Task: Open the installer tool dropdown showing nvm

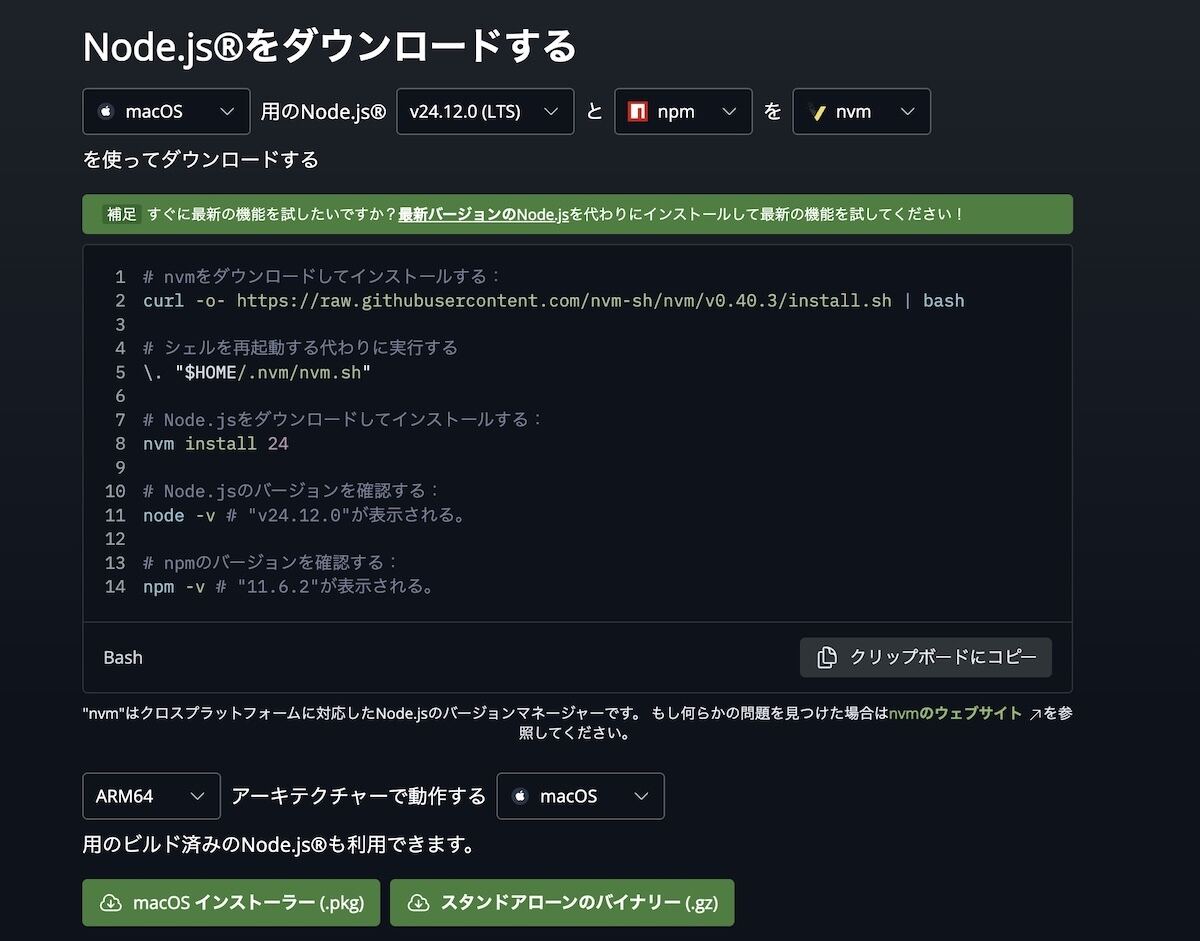Action: click(862, 111)
